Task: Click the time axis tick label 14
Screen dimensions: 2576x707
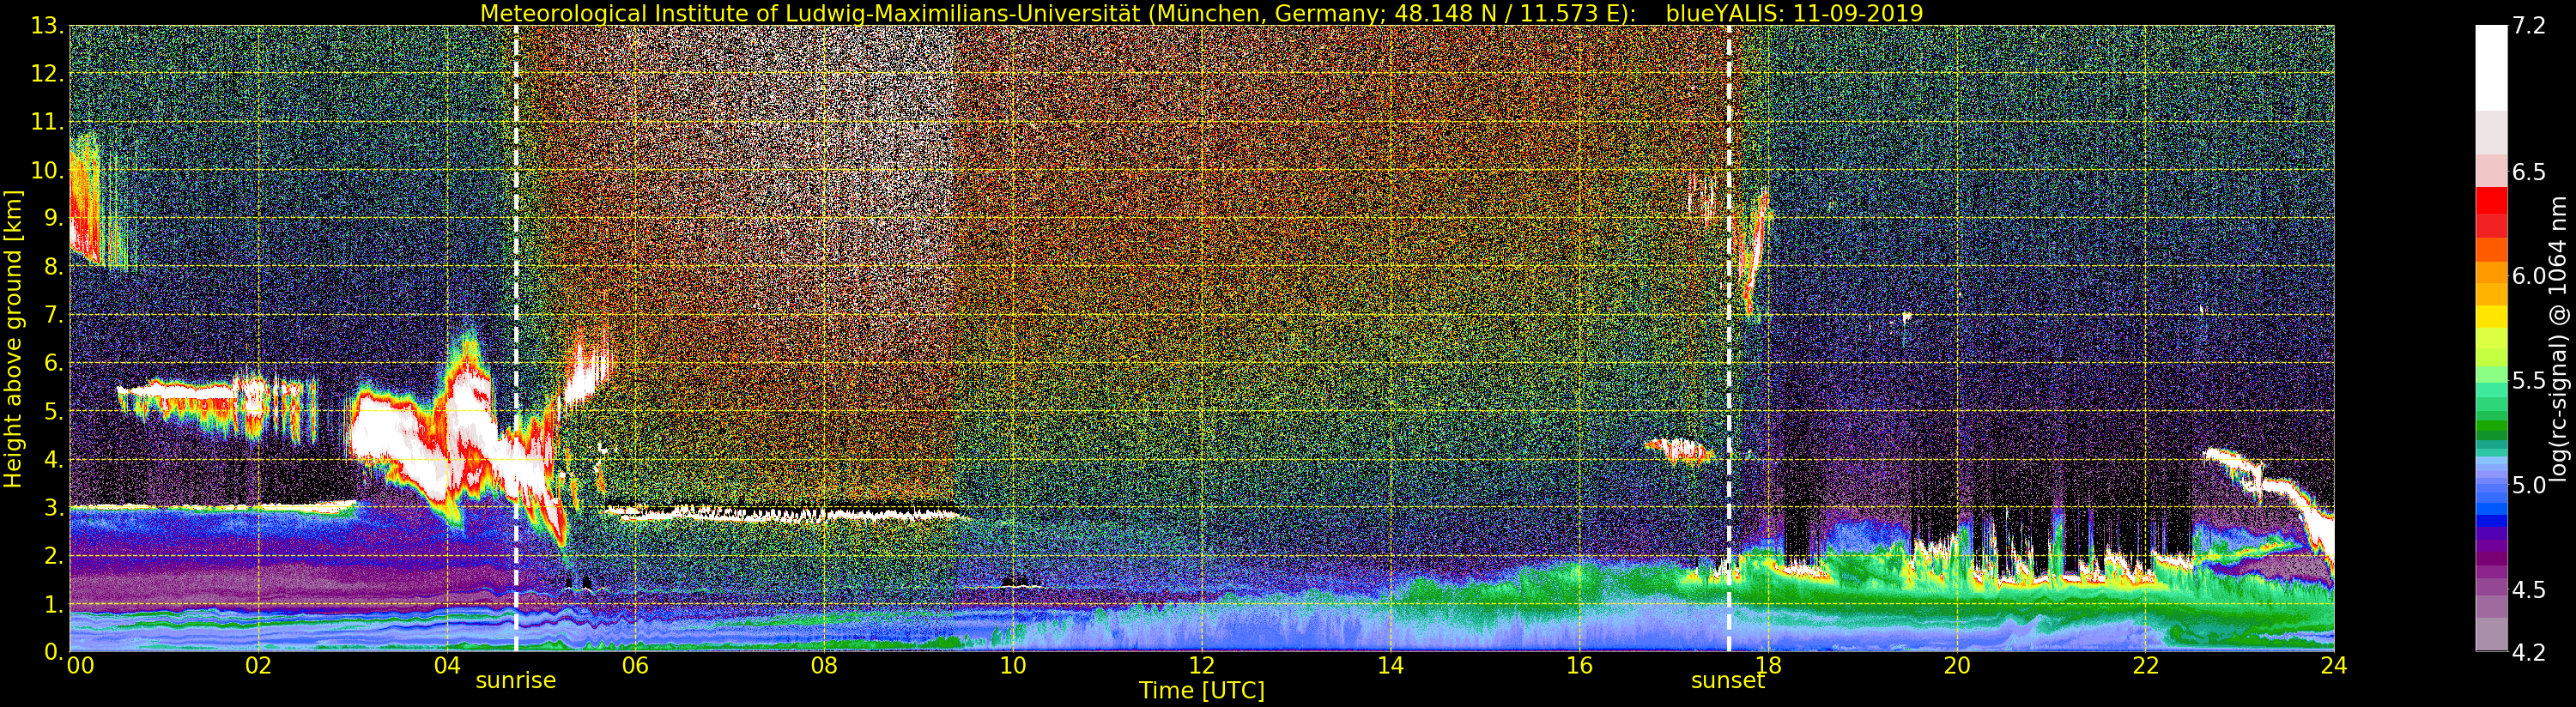Action: pos(1391,665)
